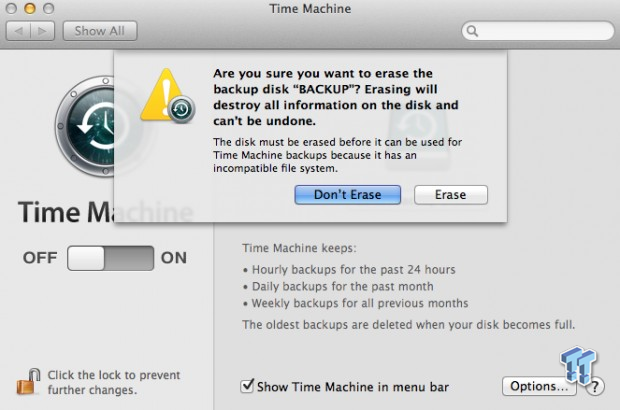Click the Time Machine window title
The image size is (620, 410).
[x=310, y=9]
